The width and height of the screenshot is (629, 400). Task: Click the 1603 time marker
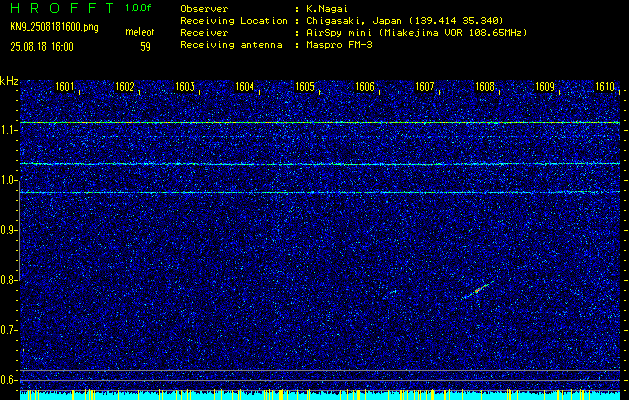coord(185,87)
